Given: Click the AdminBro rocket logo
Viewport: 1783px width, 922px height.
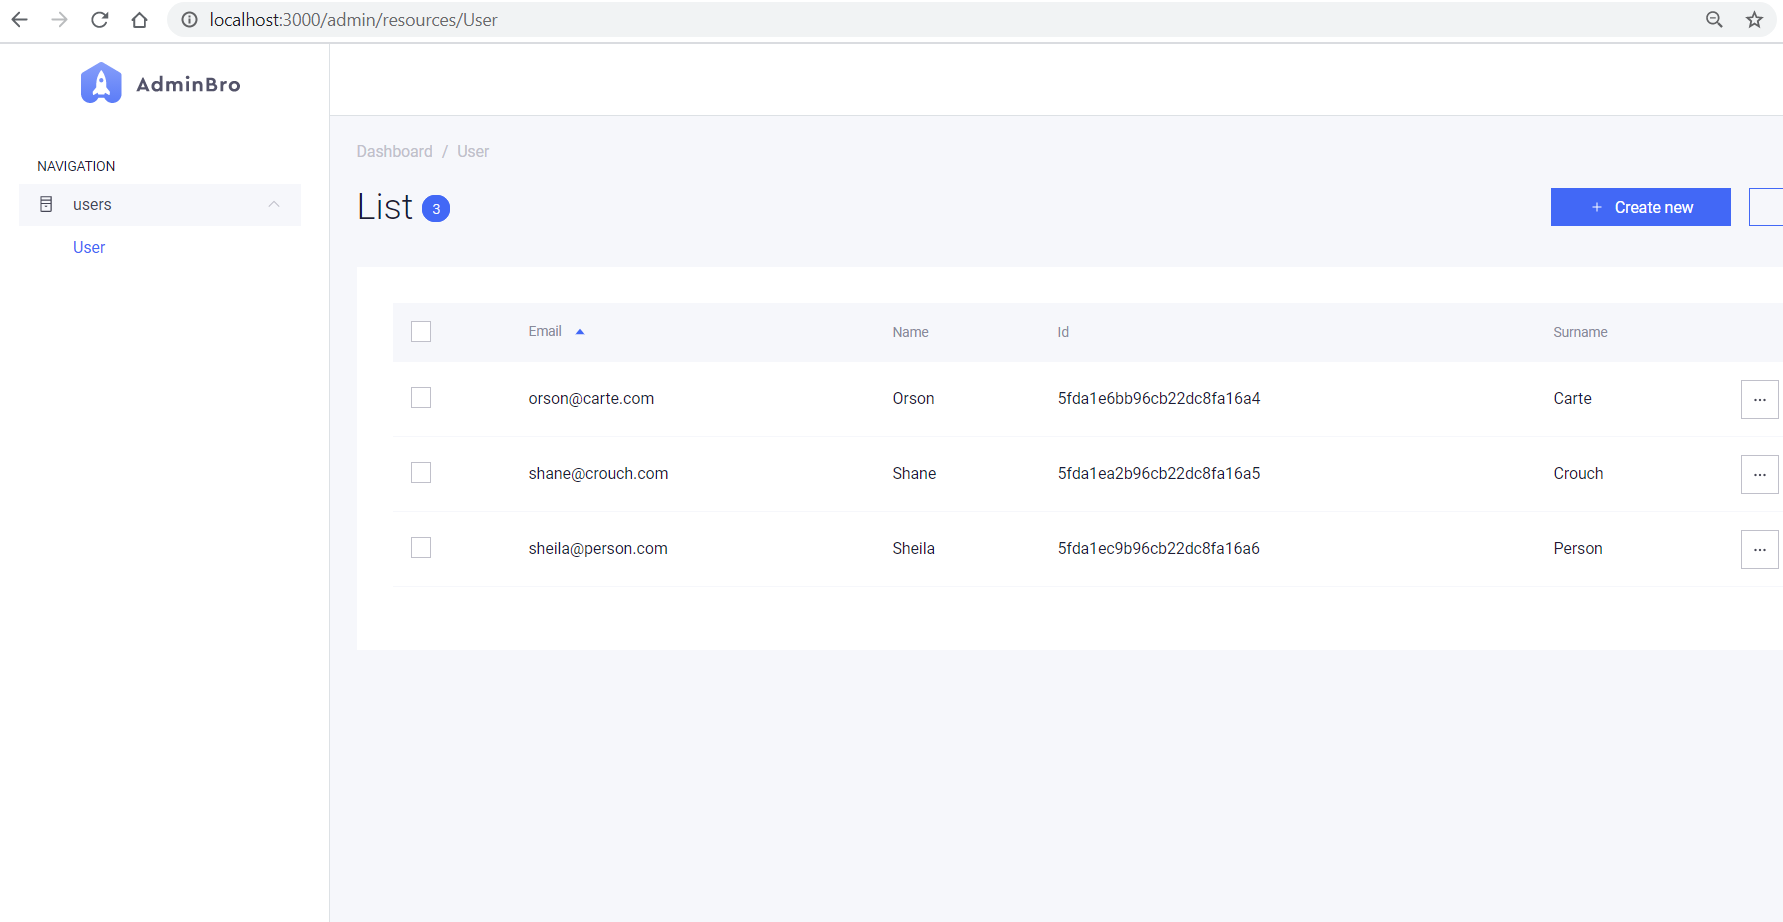Looking at the screenshot, I should pos(100,83).
